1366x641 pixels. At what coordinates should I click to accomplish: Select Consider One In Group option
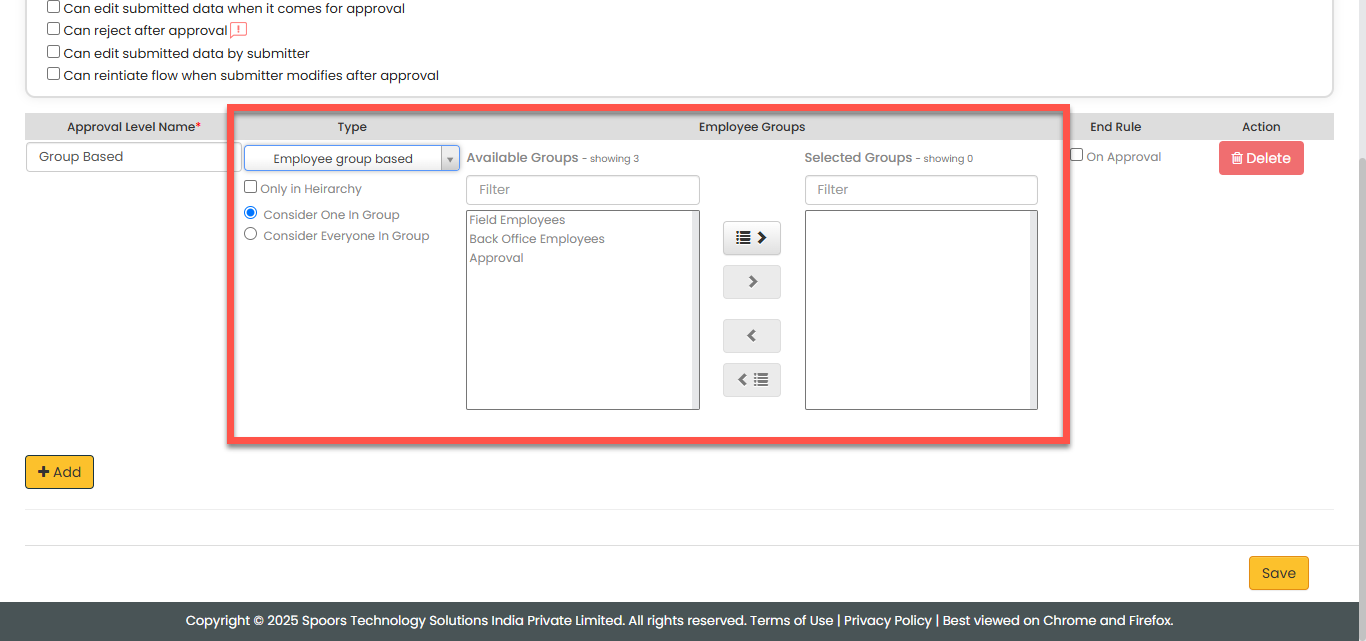tap(251, 214)
